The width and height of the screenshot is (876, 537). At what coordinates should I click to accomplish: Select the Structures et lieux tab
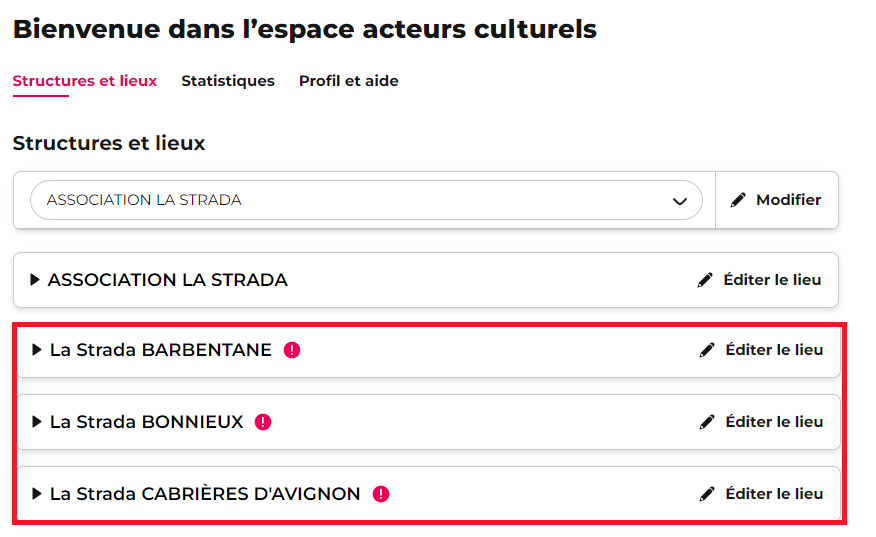[85, 81]
